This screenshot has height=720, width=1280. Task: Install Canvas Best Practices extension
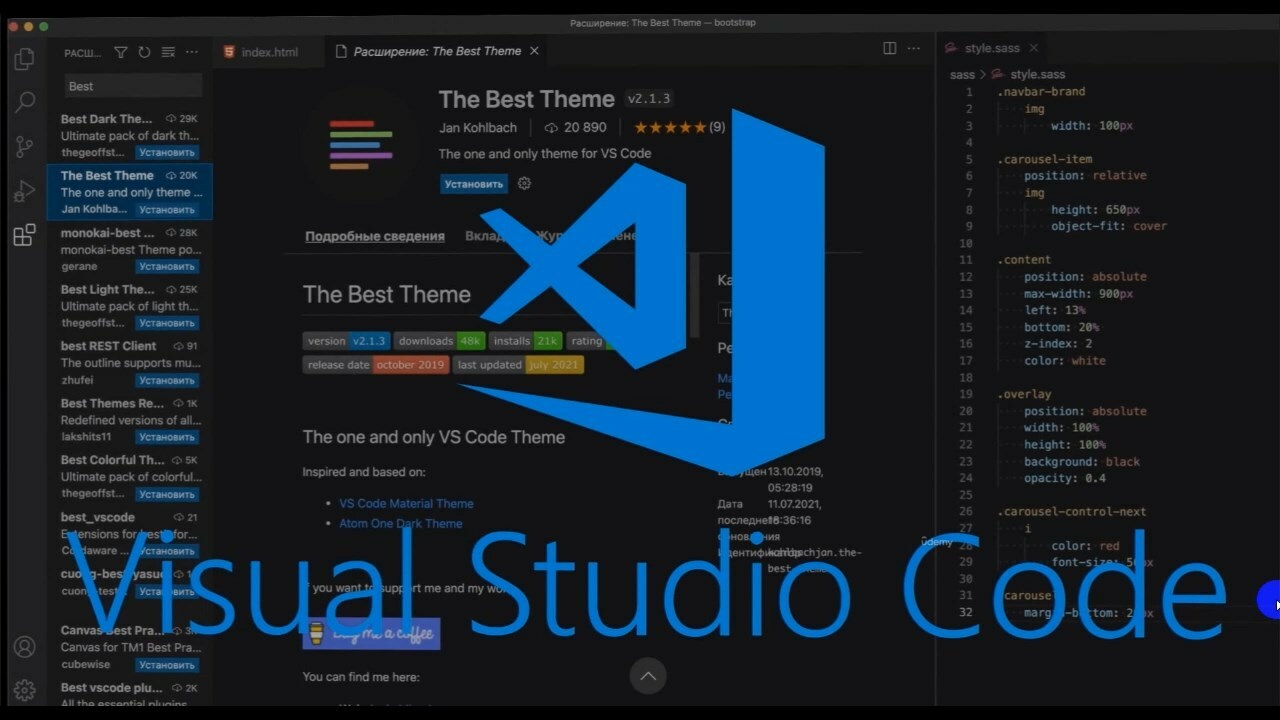point(167,665)
